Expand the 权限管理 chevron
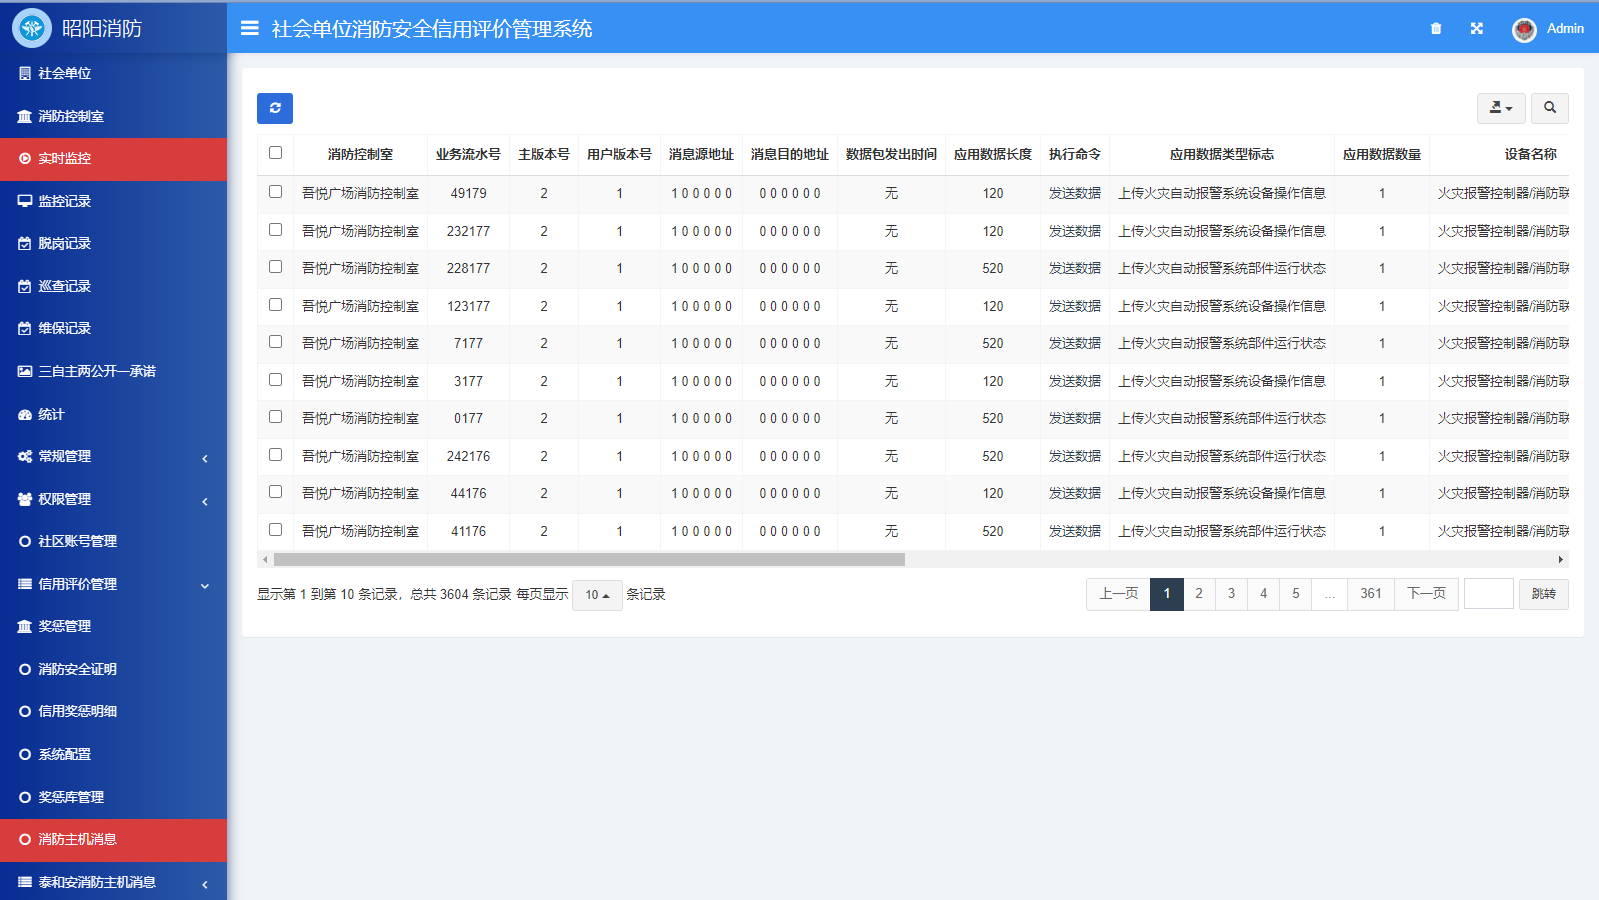This screenshot has height=900, width=1599. pos(205,501)
